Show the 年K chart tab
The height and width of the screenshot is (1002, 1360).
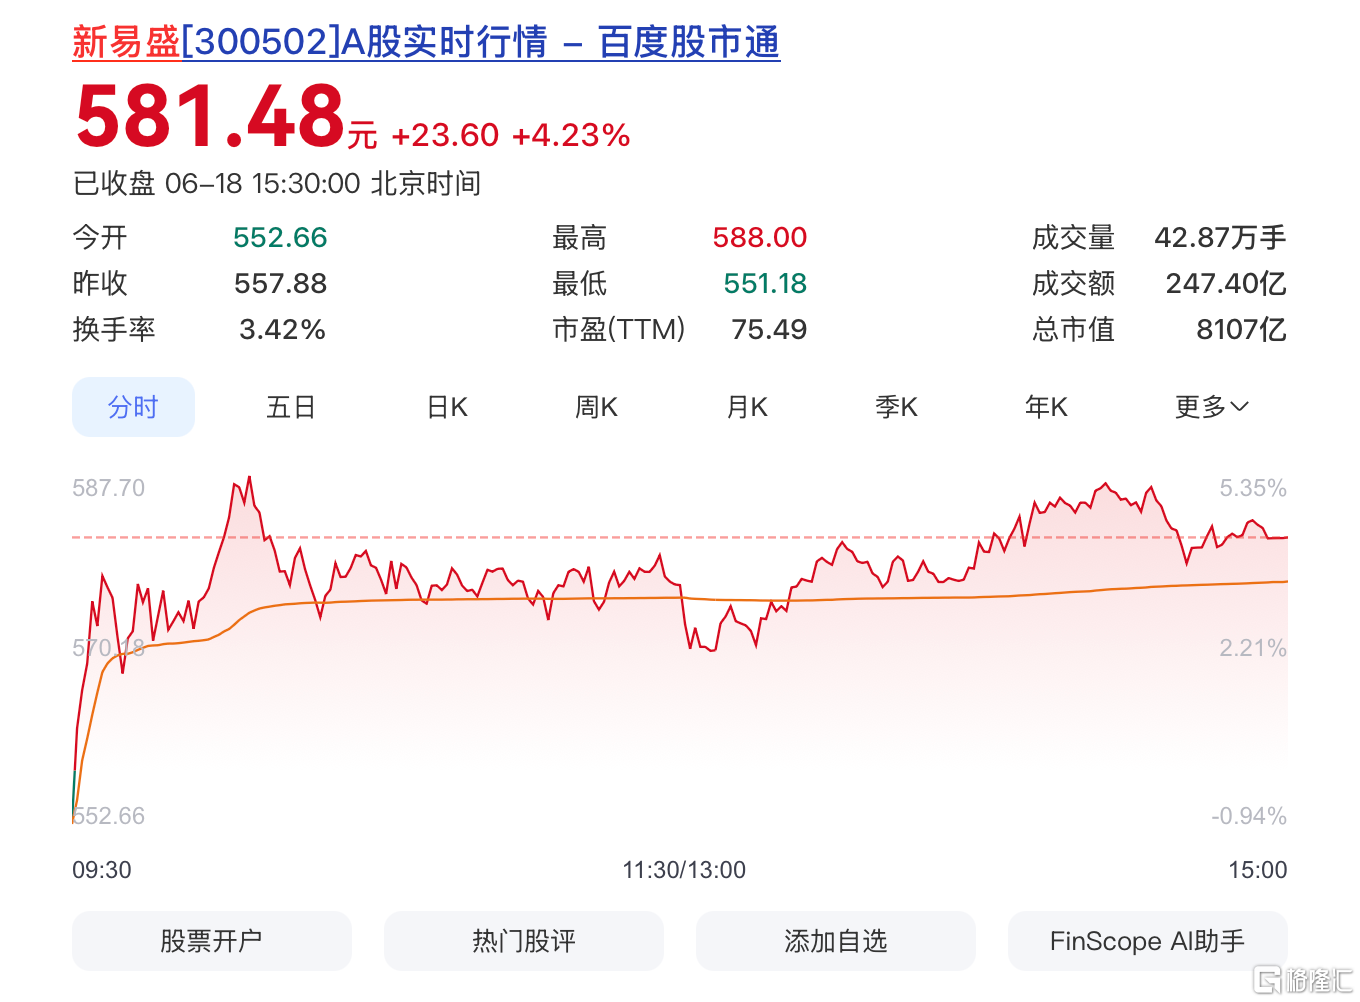(x=1046, y=407)
